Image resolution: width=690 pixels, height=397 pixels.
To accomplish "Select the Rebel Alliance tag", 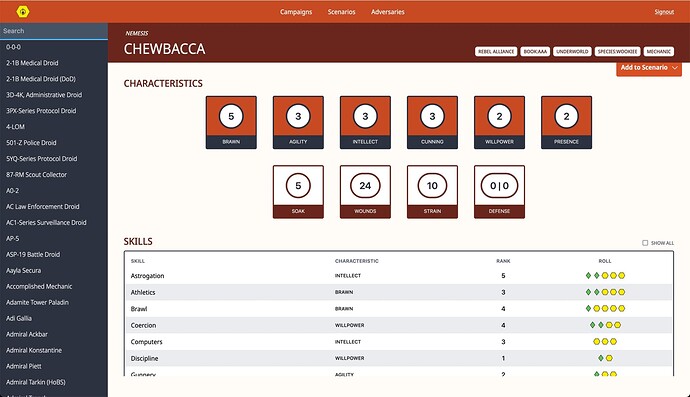I will pyautogui.click(x=496, y=51).
